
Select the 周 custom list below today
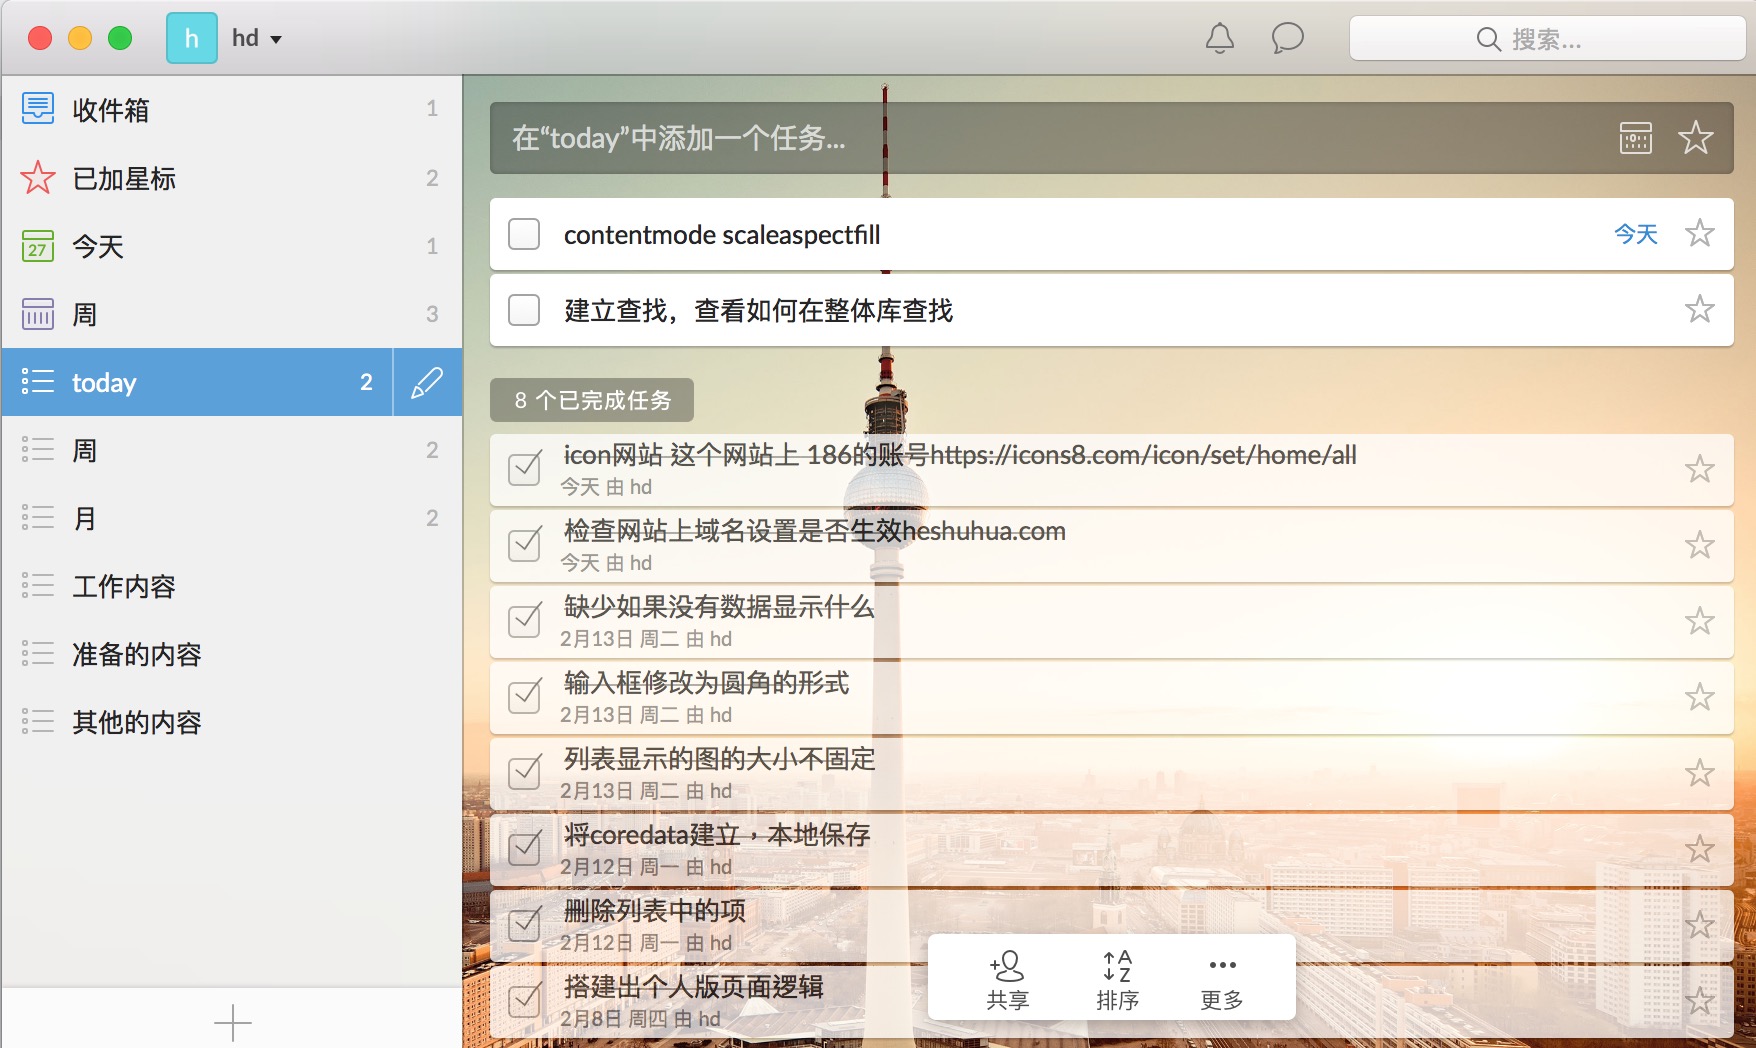pyautogui.click(x=232, y=450)
